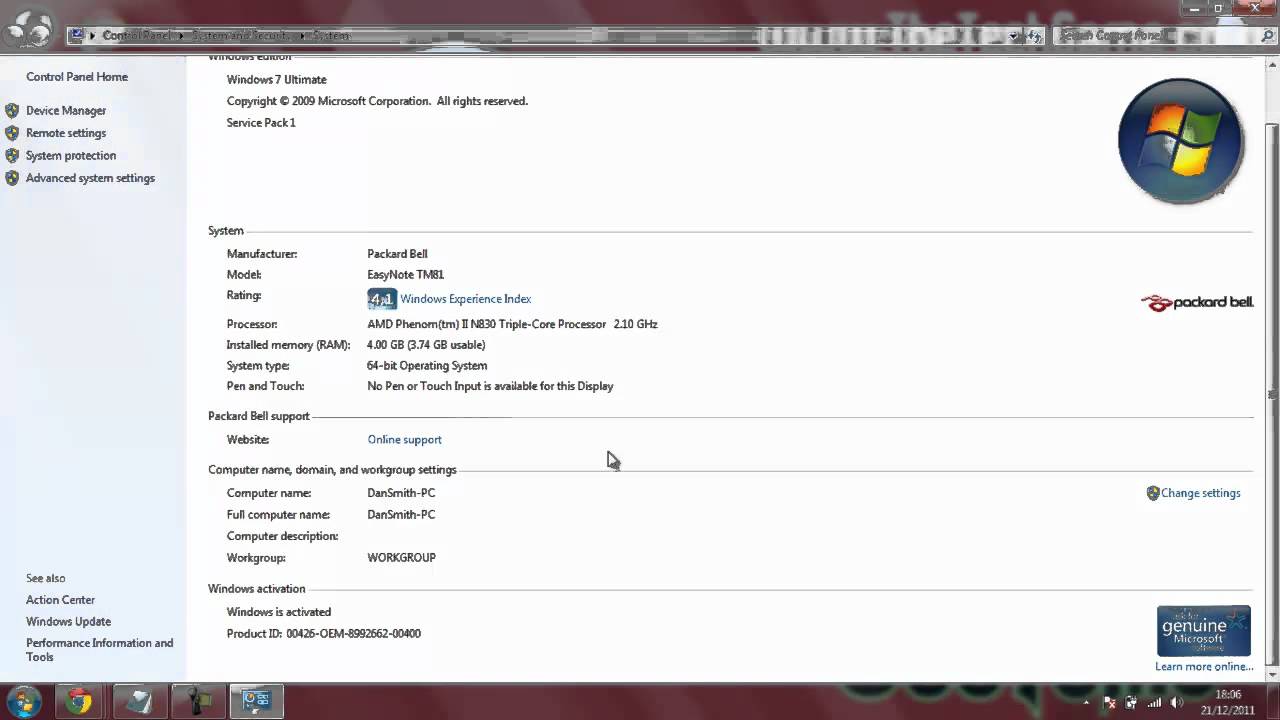
Task: Click Control Panel in the address breadcrumb
Action: [136, 36]
